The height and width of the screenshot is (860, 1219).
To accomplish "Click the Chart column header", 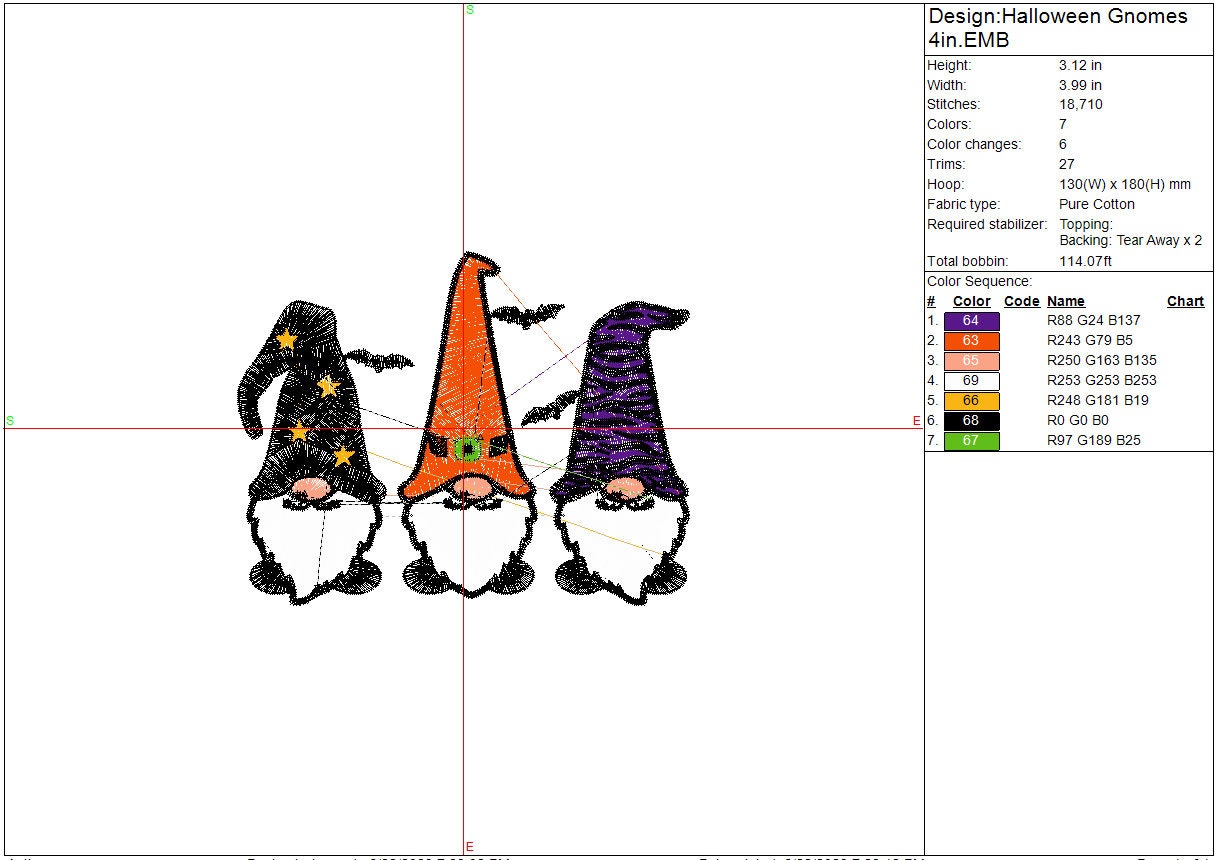I will coord(1185,301).
